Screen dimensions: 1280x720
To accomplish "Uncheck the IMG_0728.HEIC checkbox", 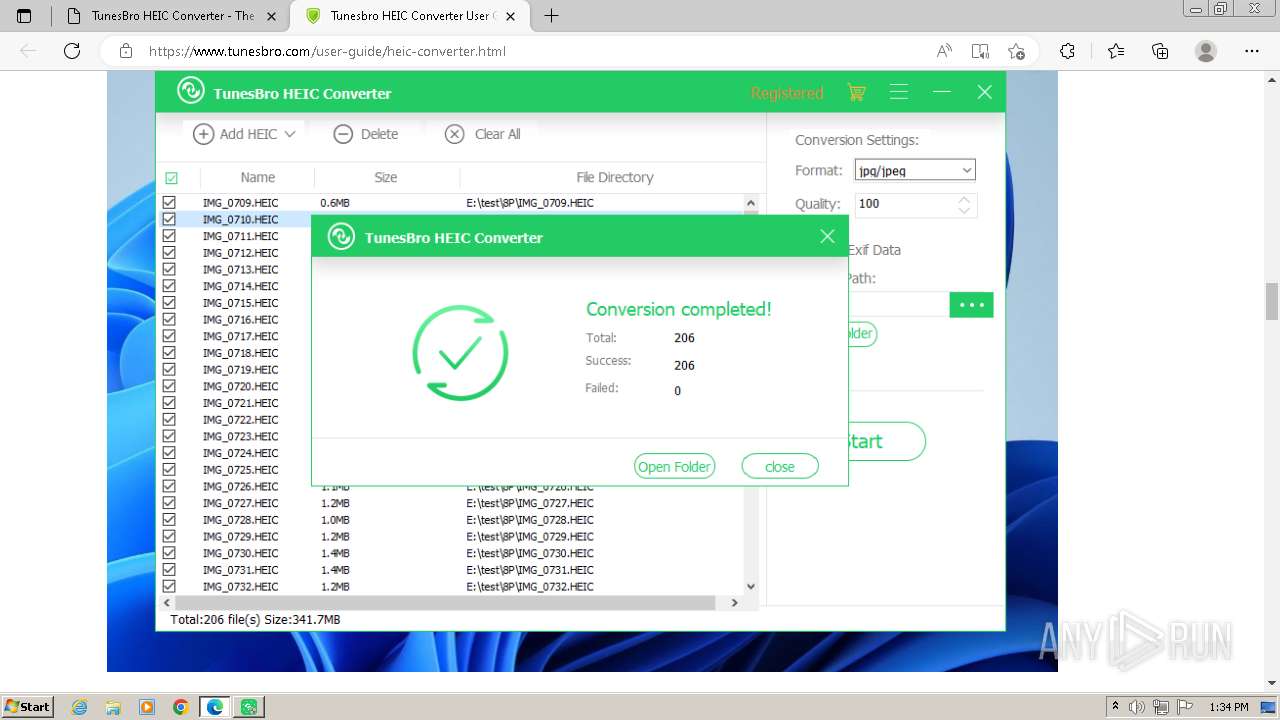I will (169, 520).
